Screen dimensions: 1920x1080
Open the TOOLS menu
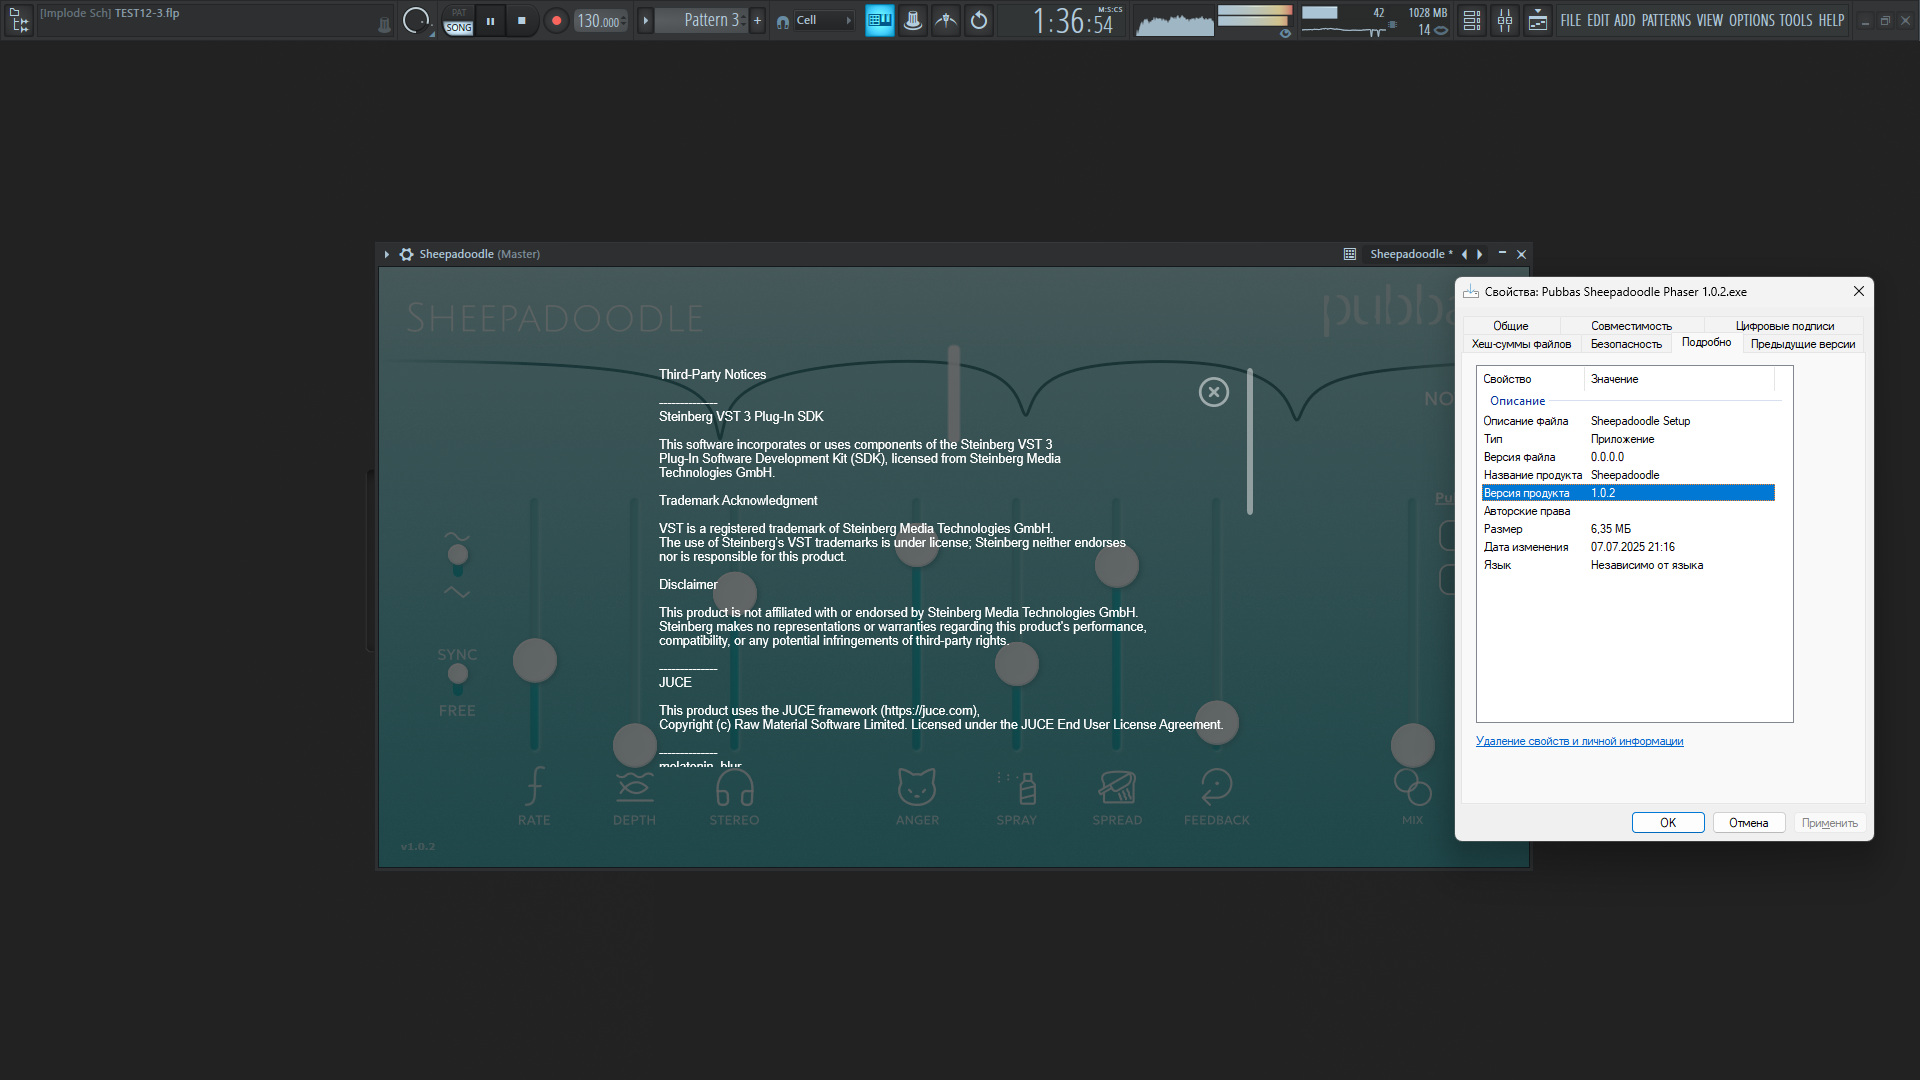click(1796, 20)
